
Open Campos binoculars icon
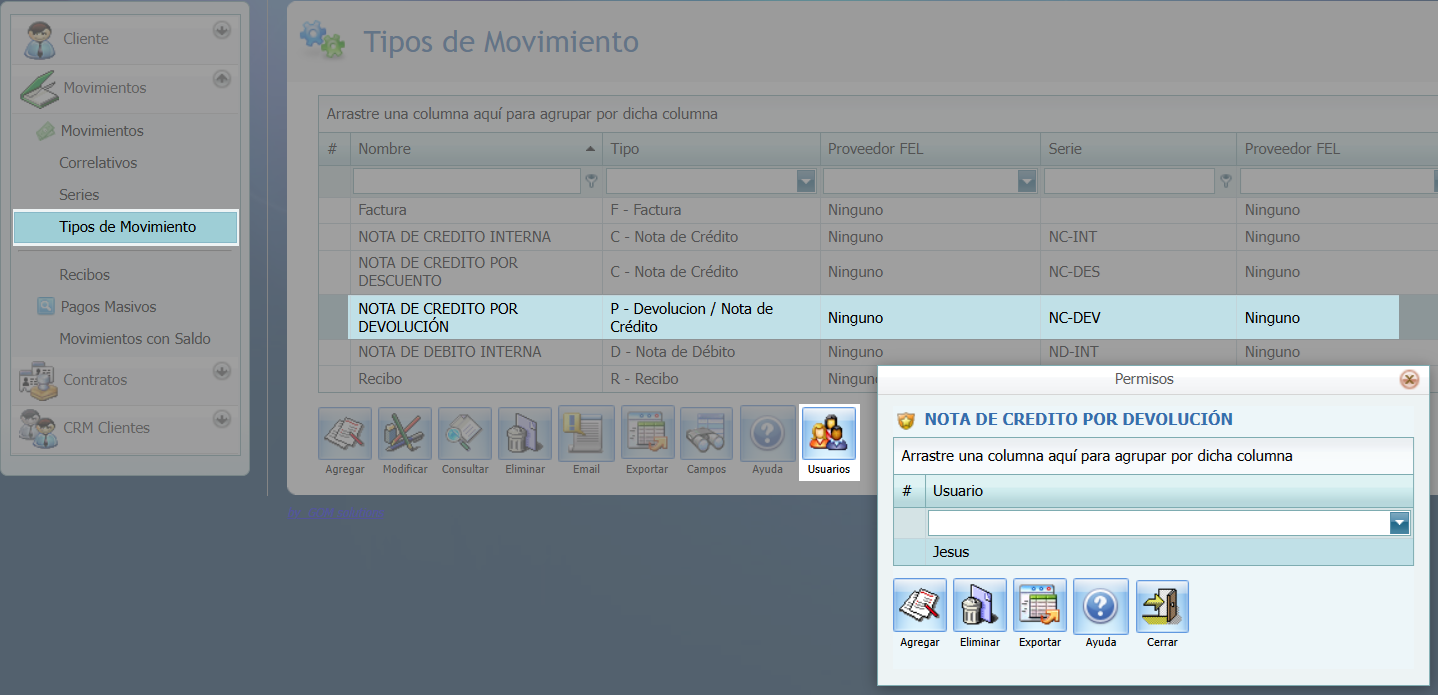[706, 434]
